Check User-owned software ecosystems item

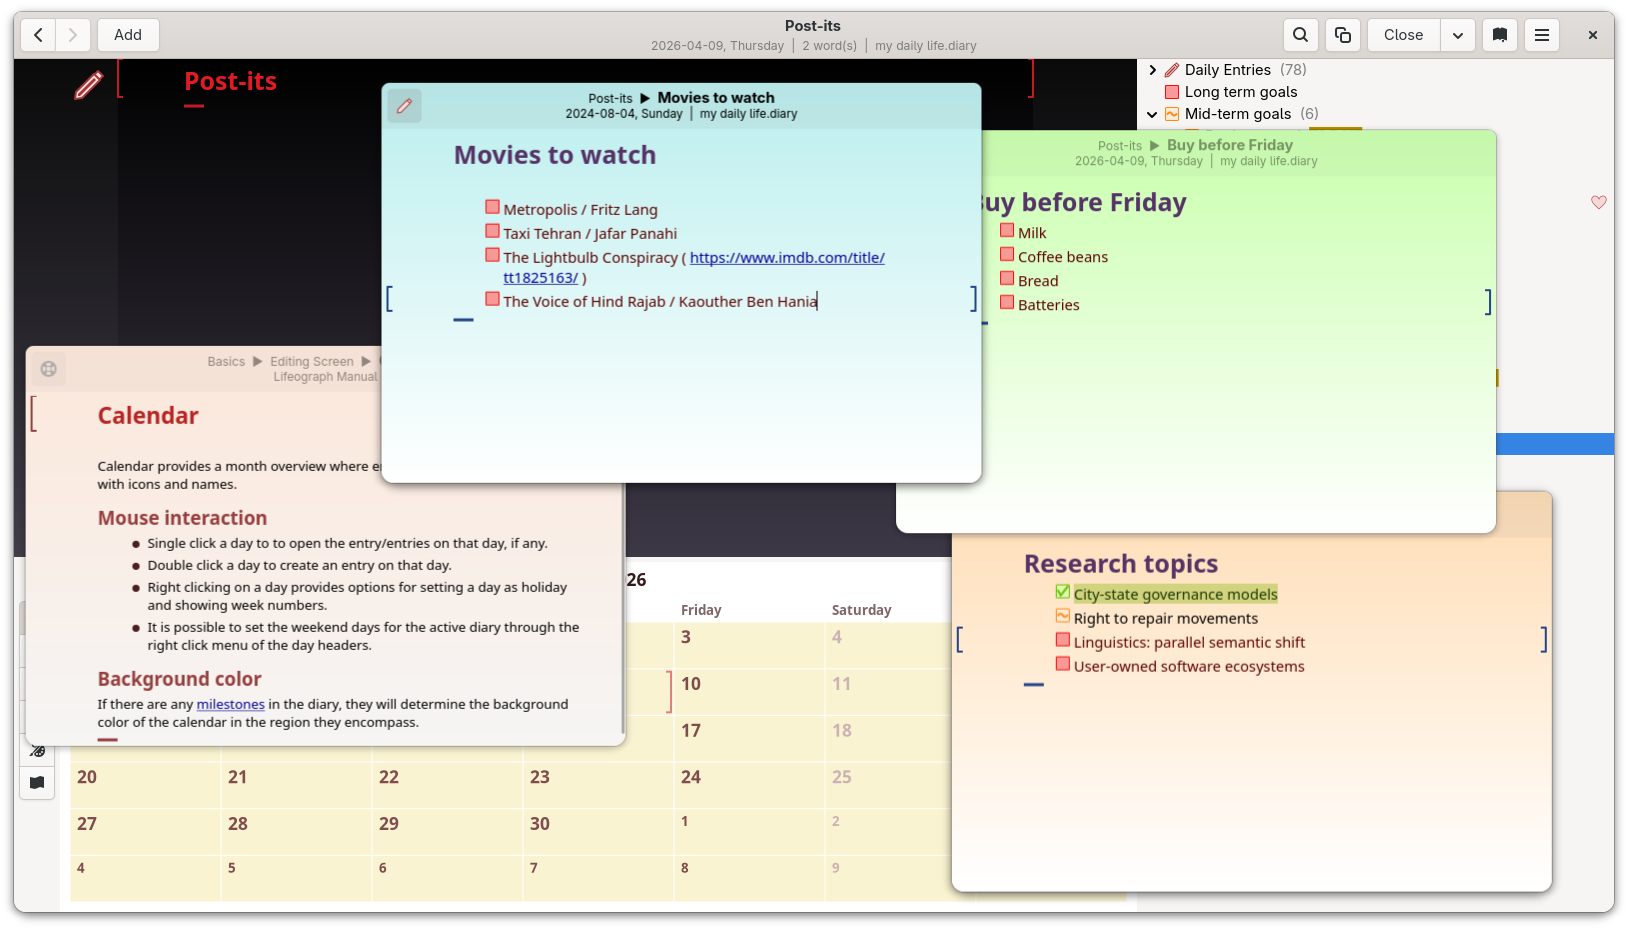click(1063, 664)
